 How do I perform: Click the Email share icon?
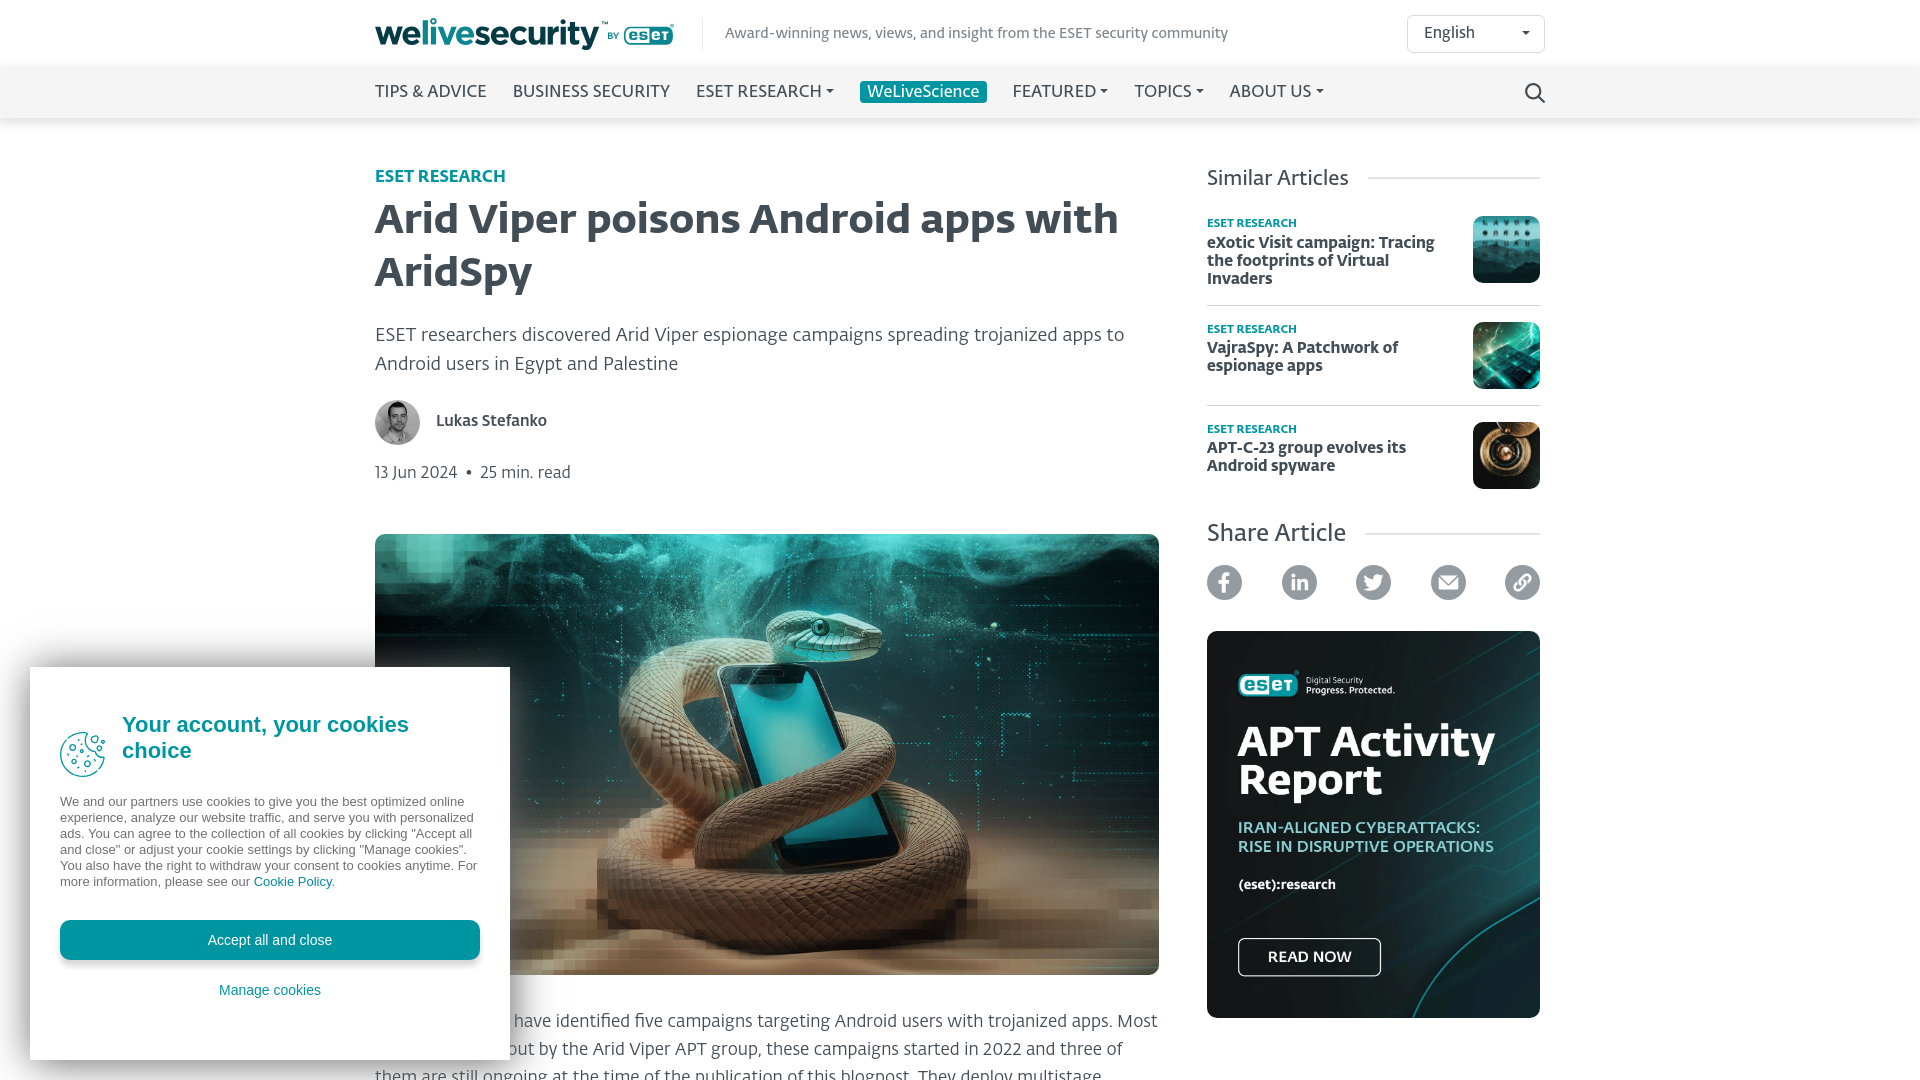point(1447,582)
